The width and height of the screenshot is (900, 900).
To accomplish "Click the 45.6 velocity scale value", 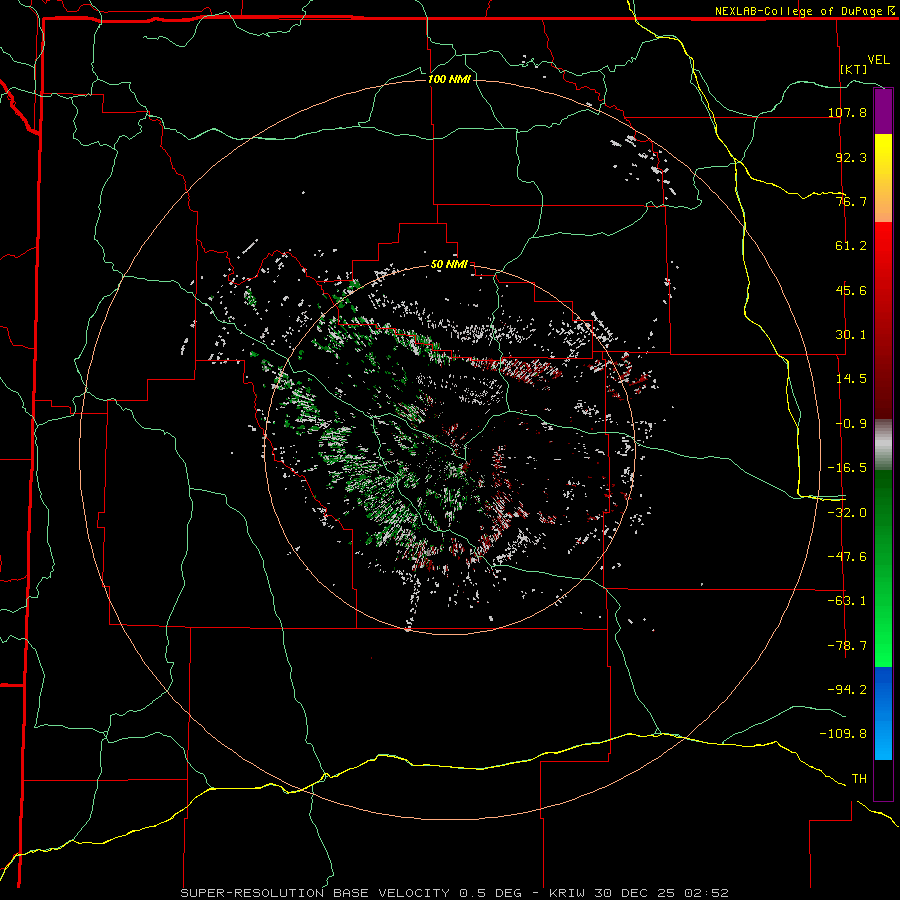I will click(x=851, y=290).
